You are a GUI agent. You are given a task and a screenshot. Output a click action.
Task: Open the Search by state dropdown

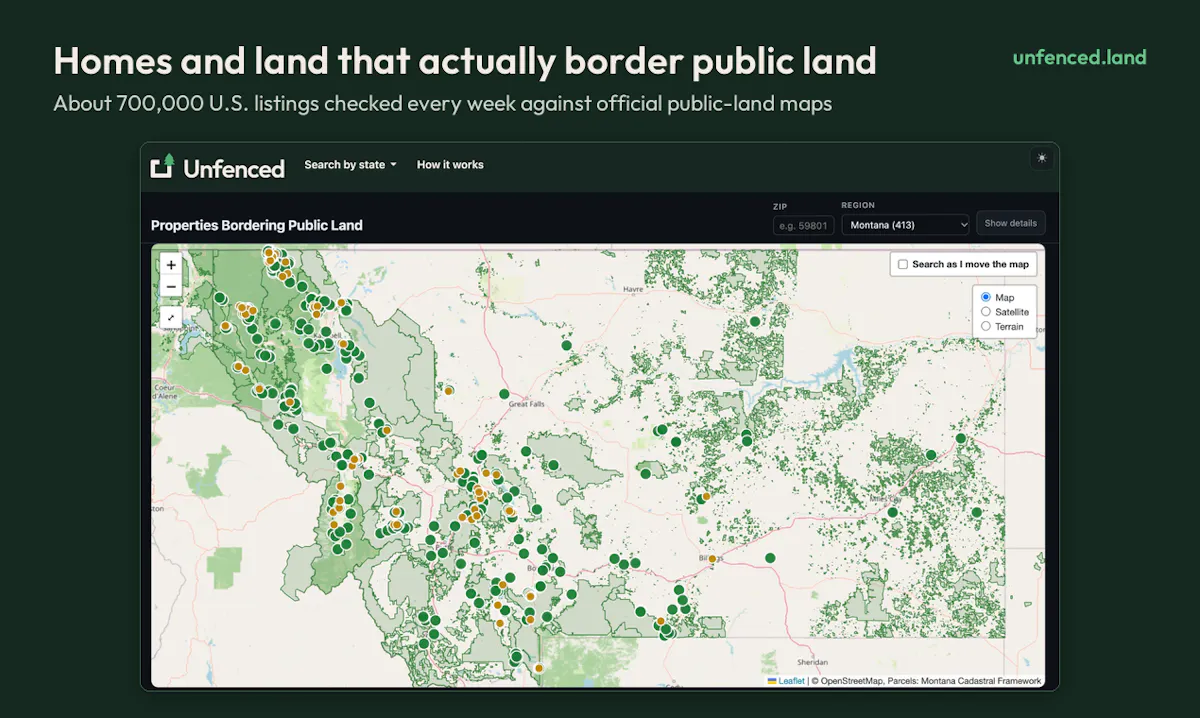coord(350,165)
